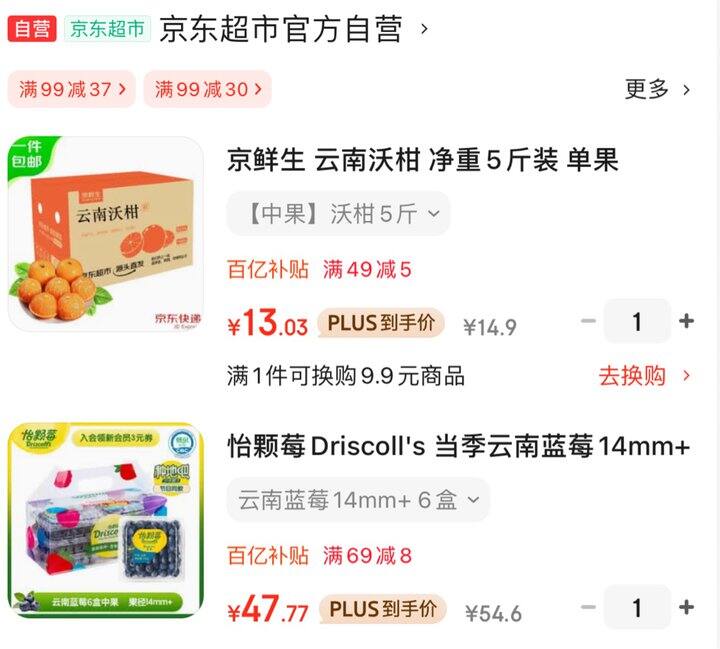Viewport: 720px width, 649px height.
Task: Click the PLUS到手价 badge for blueberries
Action: 382,609
